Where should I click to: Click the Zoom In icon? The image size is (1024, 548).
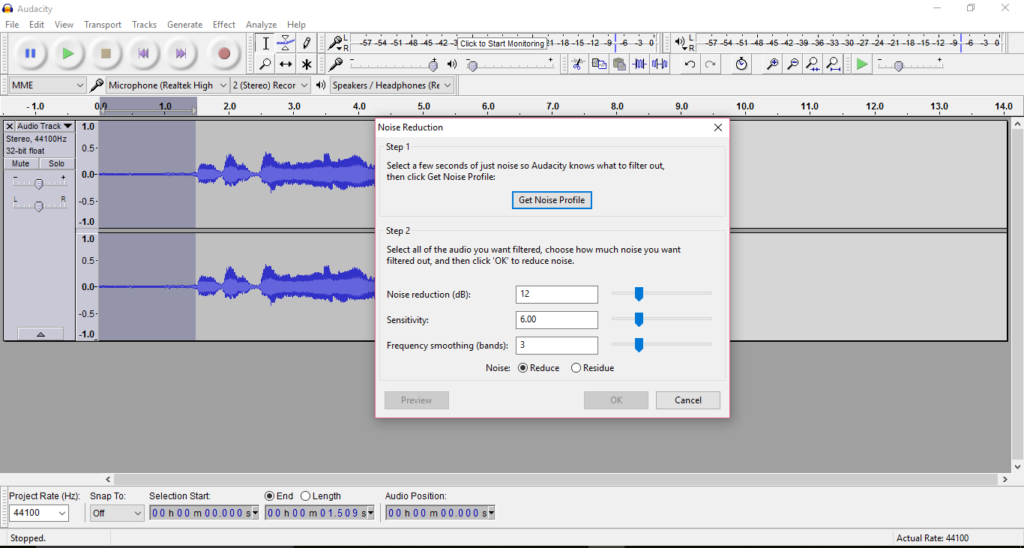click(772, 64)
